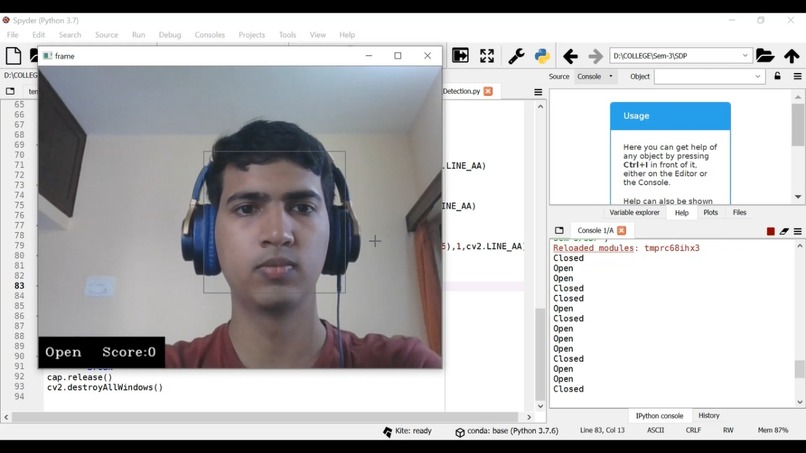Switch to Variable explorer tab
Screen dimensions: 806x453
(x=634, y=212)
